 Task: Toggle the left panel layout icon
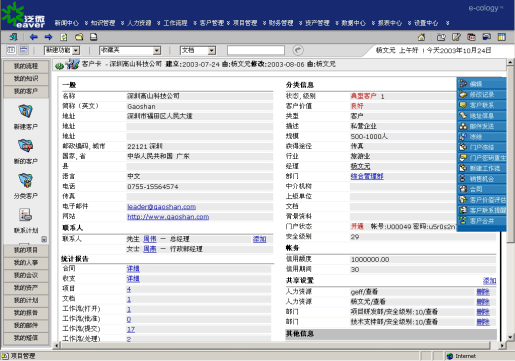(11, 50)
